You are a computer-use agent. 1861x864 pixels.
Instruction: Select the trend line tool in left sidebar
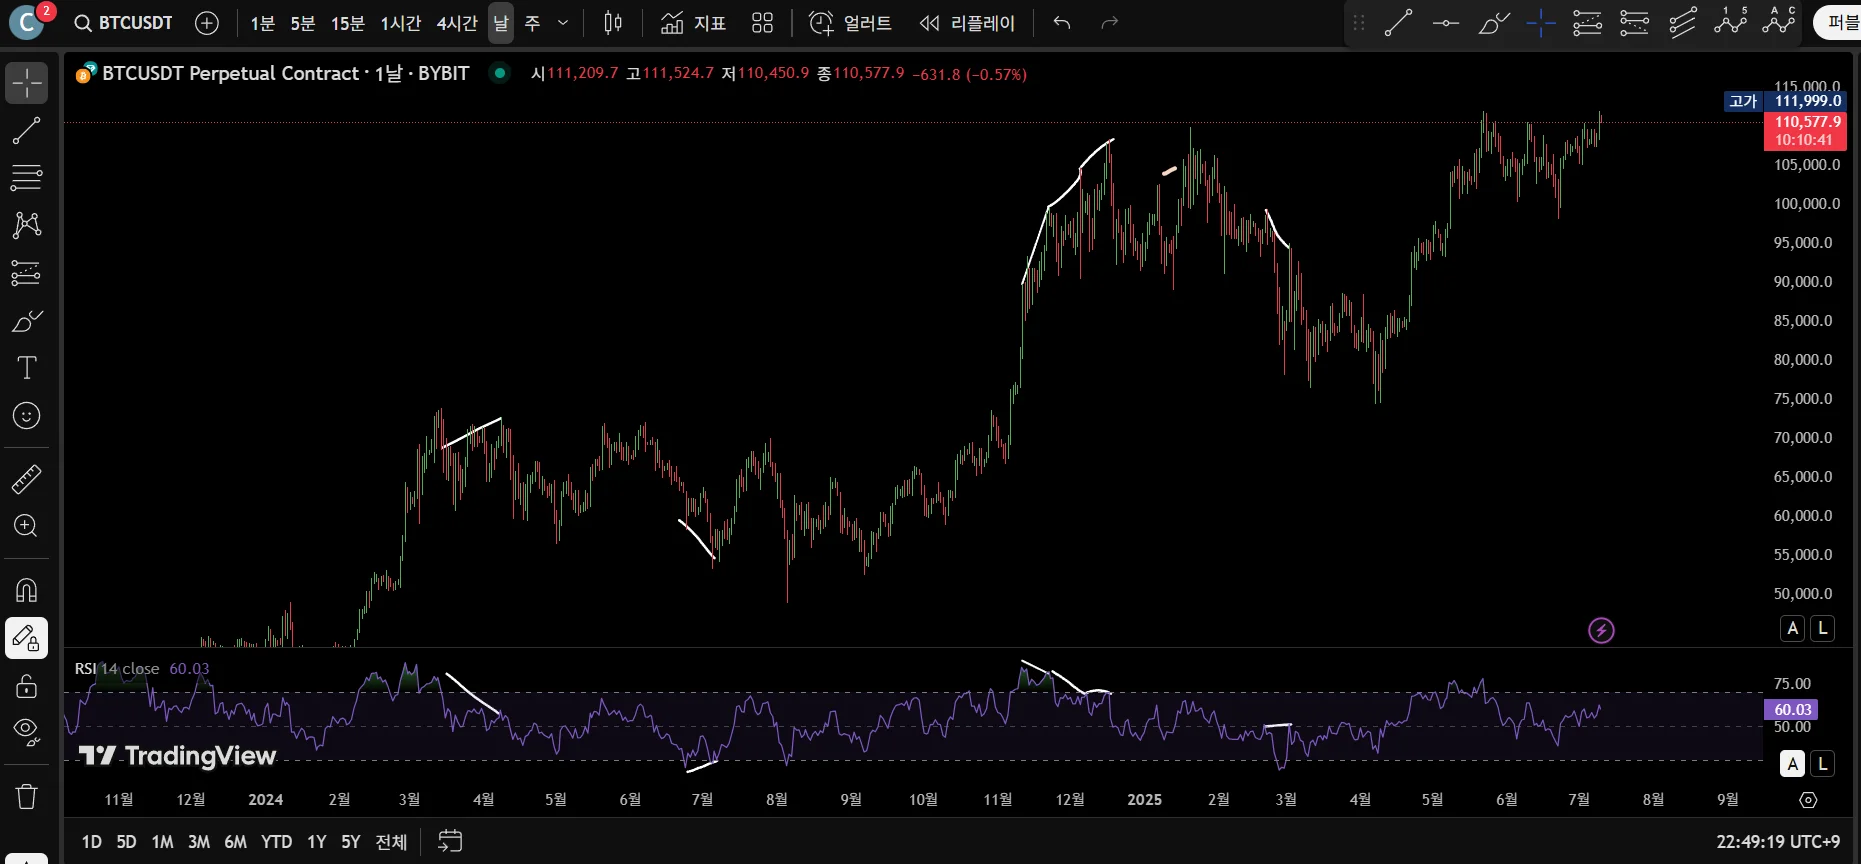tap(26, 130)
